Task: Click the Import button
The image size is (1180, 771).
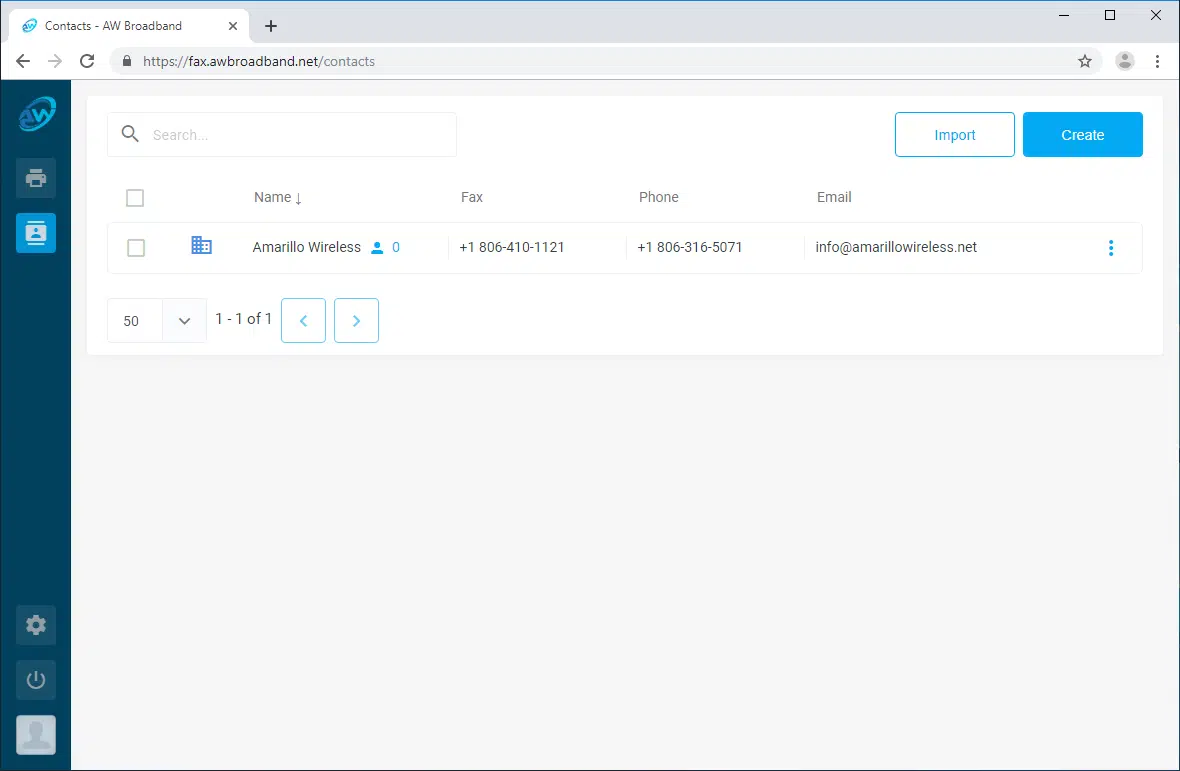Action: (x=954, y=135)
